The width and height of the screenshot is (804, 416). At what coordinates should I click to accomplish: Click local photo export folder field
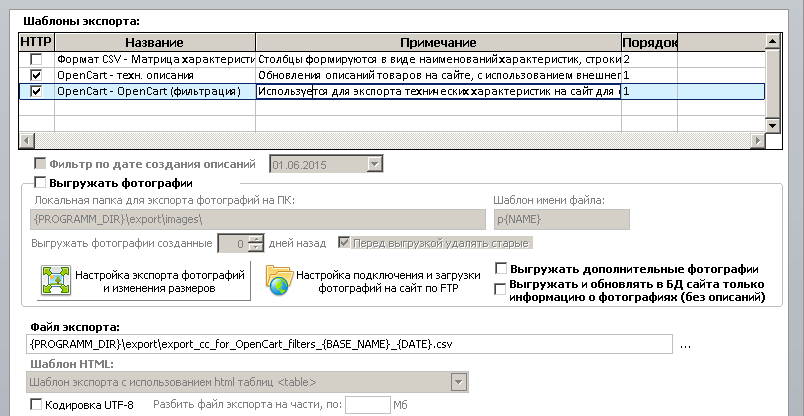(258, 220)
